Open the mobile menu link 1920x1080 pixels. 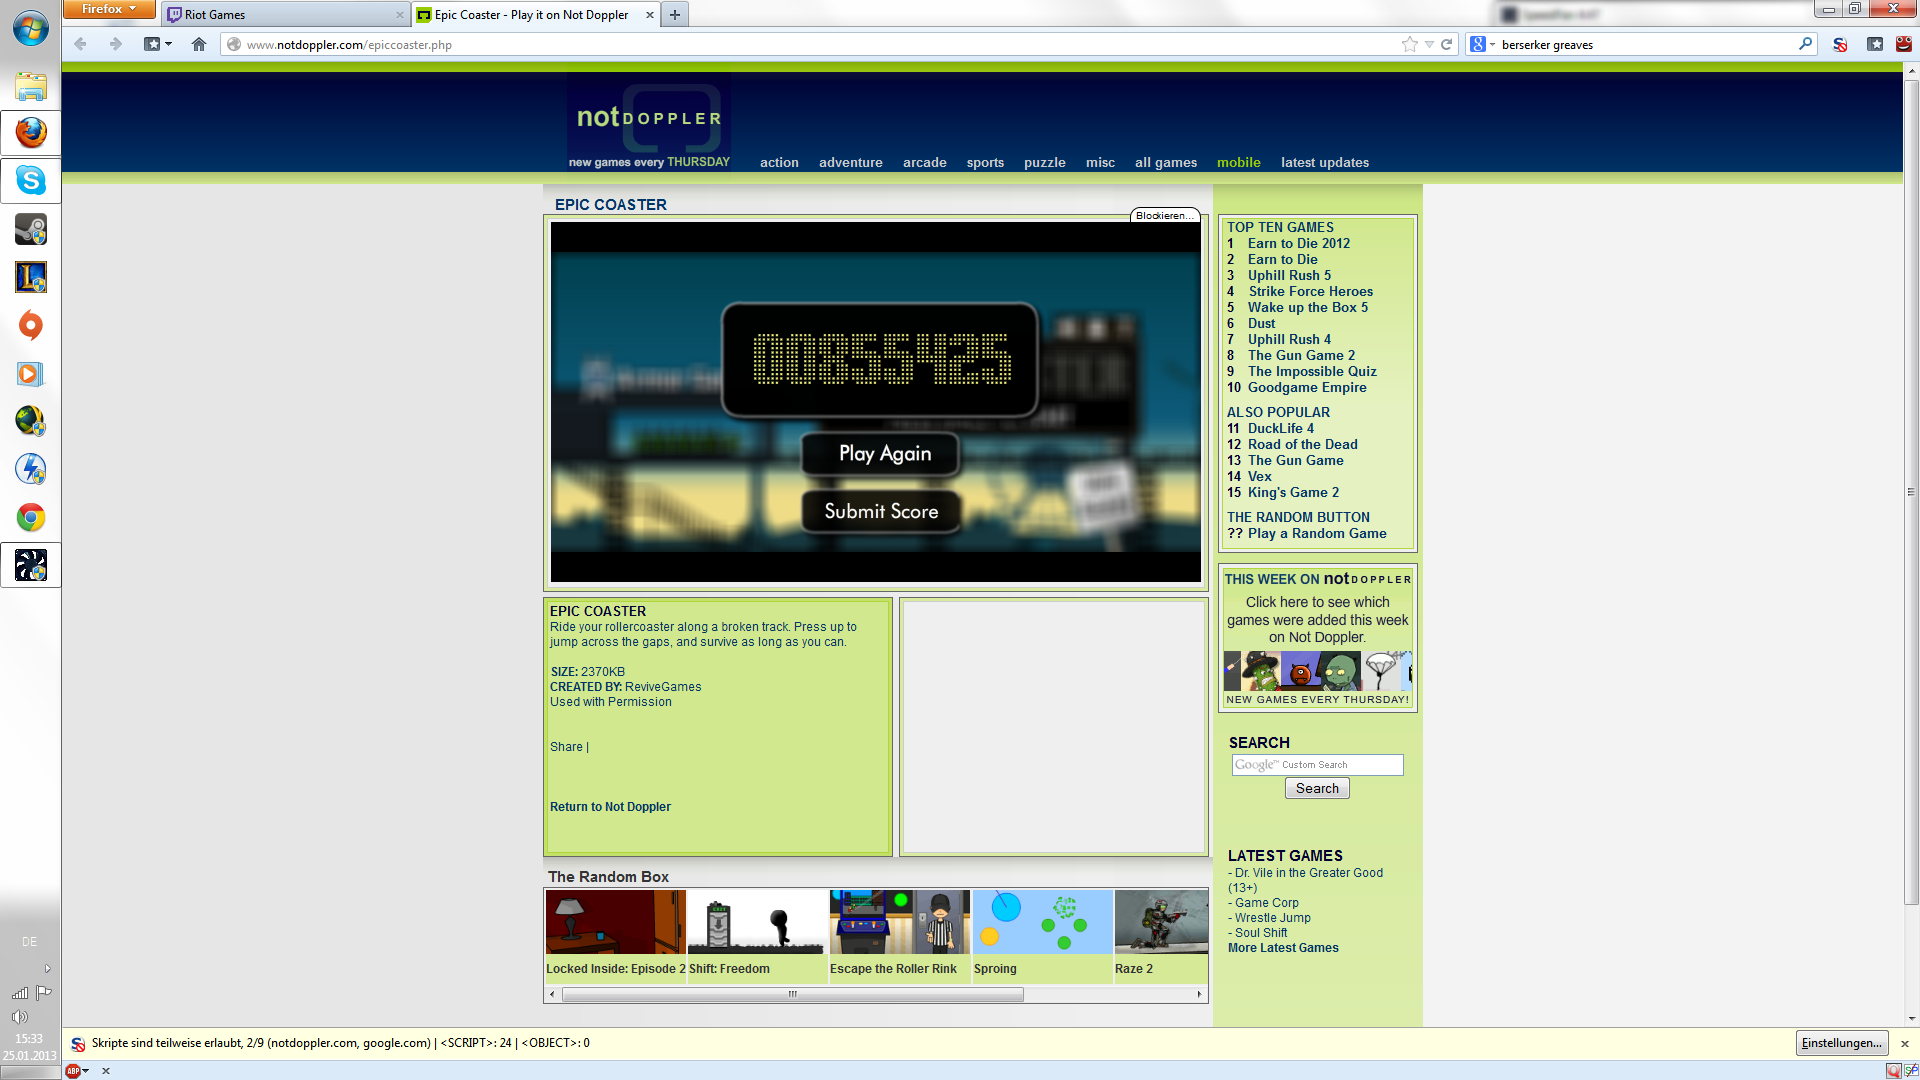(x=1238, y=162)
